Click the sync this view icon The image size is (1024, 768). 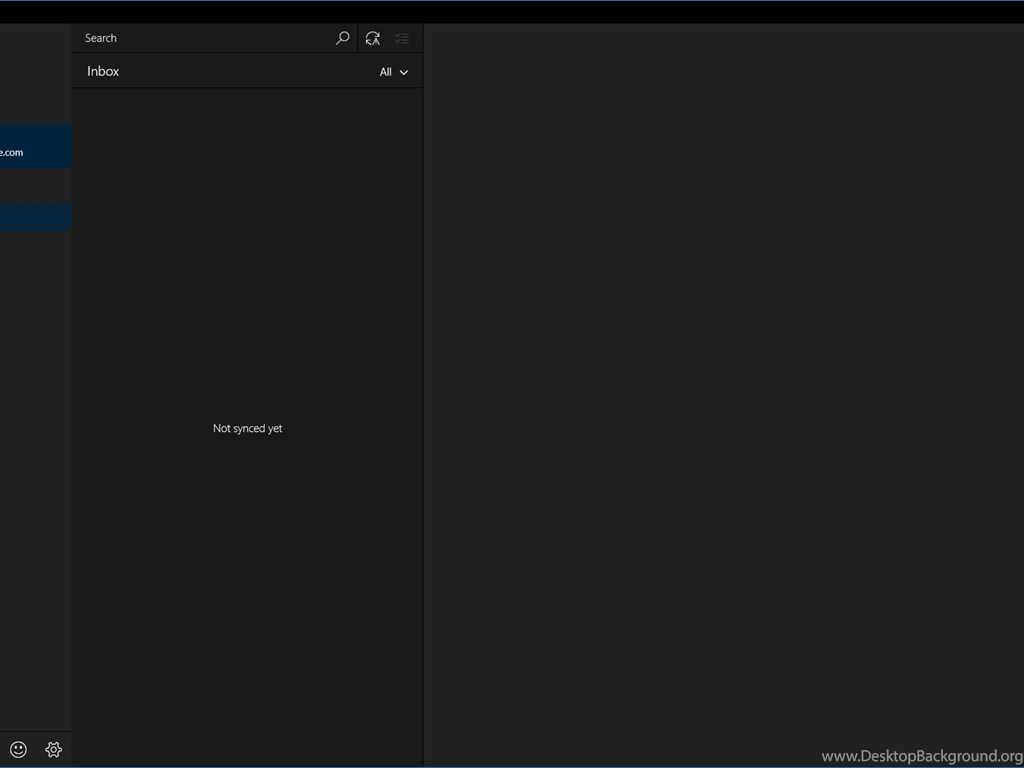[x=372, y=38]
